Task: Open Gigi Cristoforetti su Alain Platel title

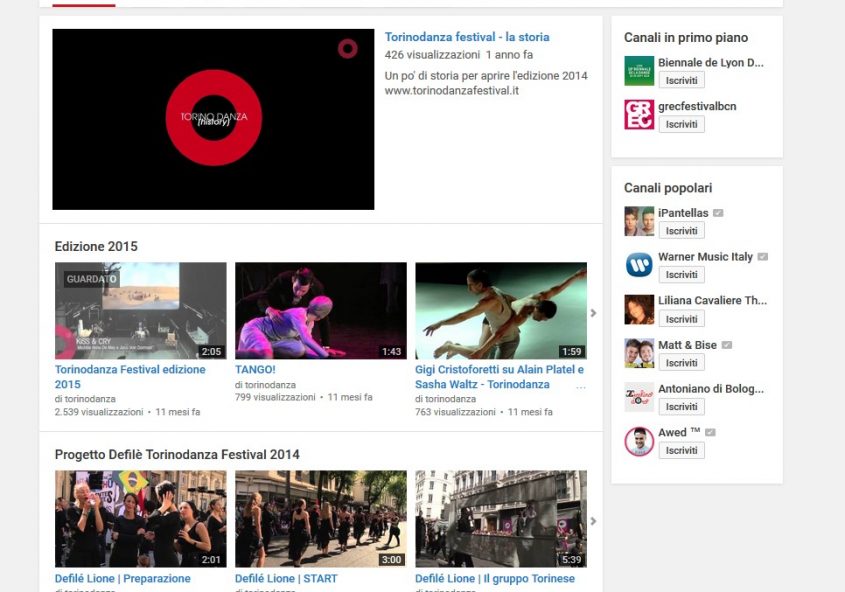Action: (x=499, y=377)
